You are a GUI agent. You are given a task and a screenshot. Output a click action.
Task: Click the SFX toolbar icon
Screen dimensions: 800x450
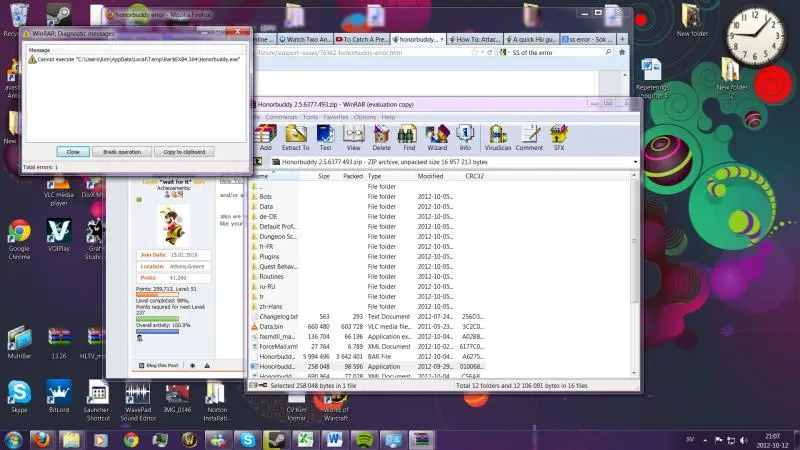(x=559, y=137)
